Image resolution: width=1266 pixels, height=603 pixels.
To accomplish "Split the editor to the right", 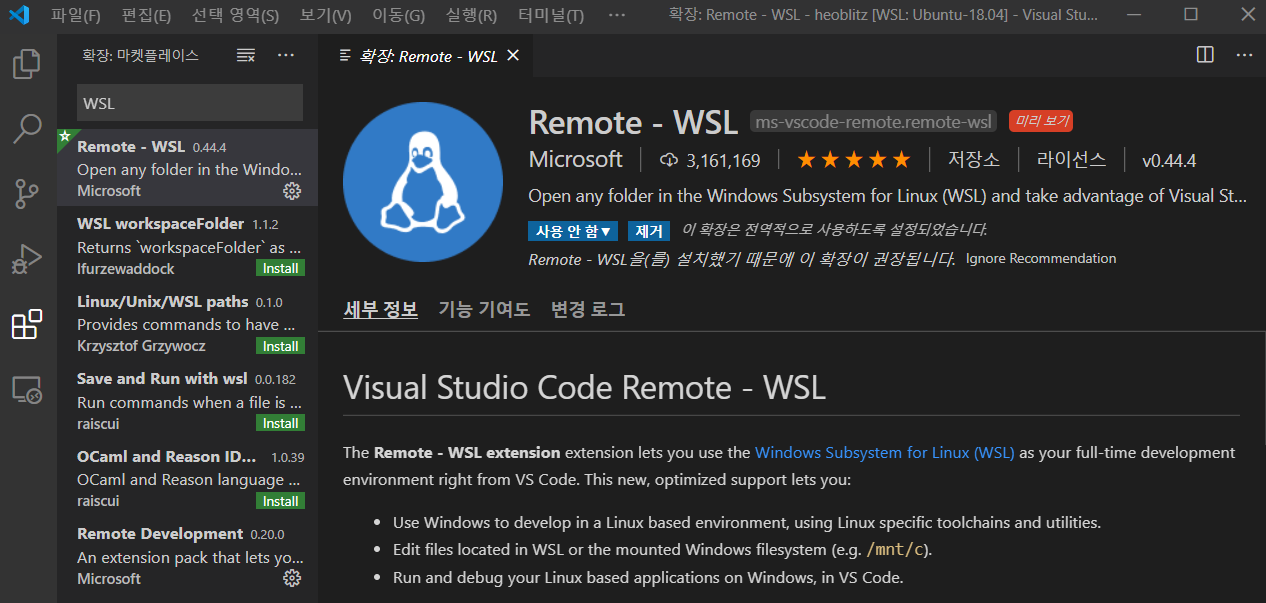I will pyautogui.click(x=1205, y=55).
